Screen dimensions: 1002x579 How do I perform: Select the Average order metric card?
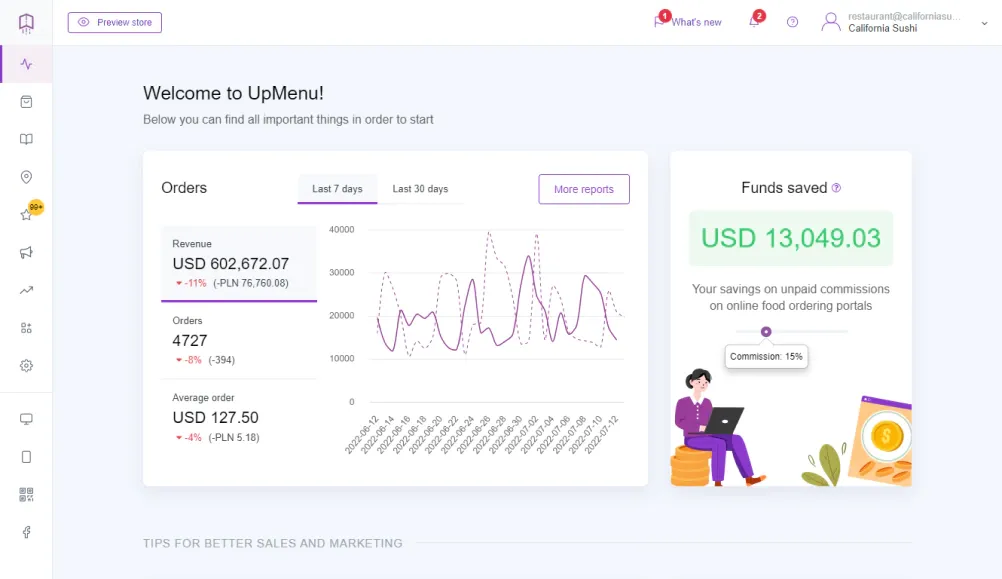[239, 417]
